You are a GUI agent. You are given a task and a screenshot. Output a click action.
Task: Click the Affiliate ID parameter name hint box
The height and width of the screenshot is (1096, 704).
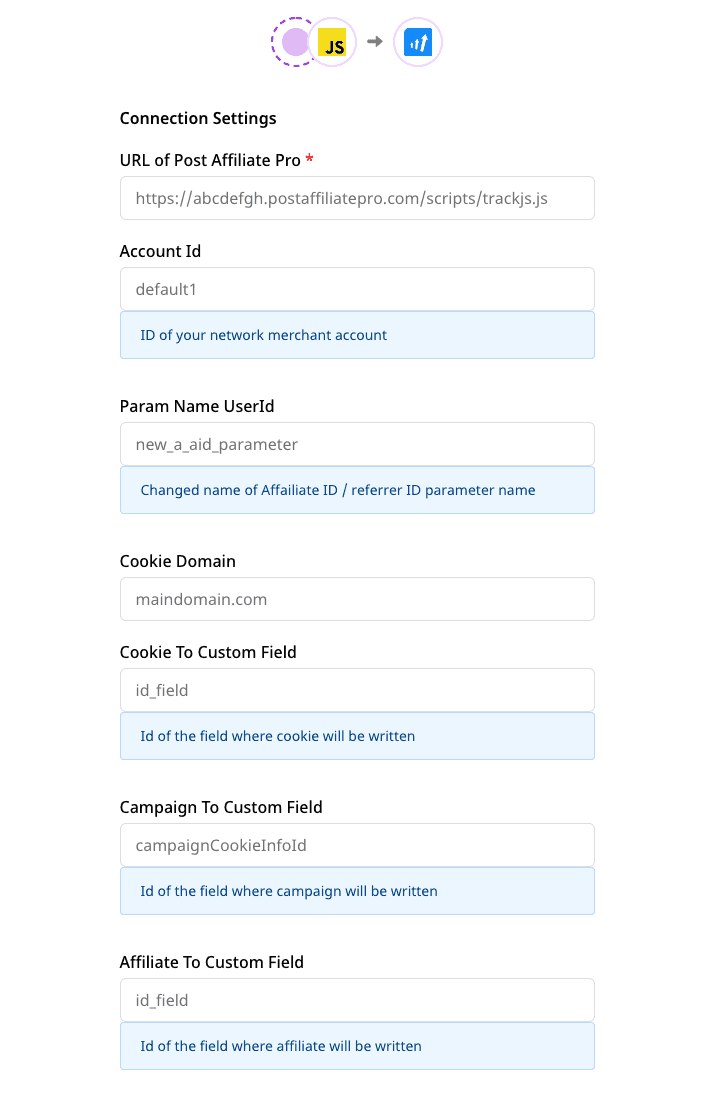point(357,490)
